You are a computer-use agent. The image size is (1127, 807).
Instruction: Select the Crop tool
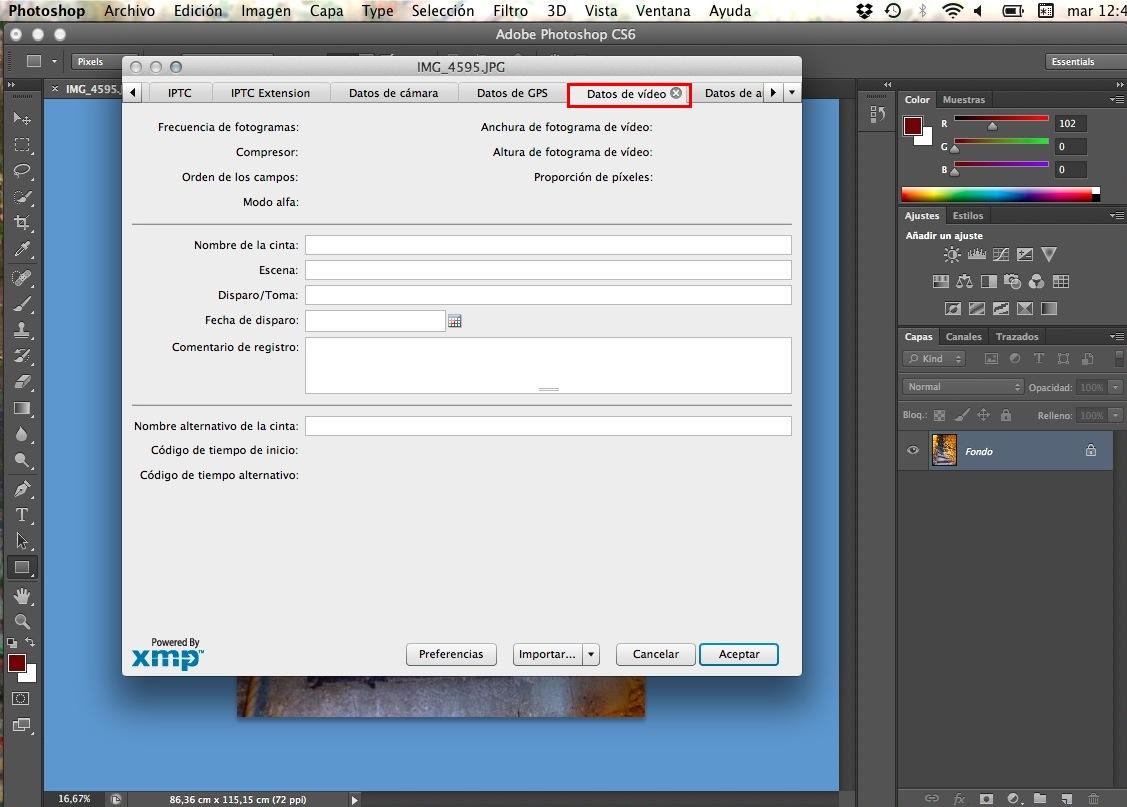[22, 223]
